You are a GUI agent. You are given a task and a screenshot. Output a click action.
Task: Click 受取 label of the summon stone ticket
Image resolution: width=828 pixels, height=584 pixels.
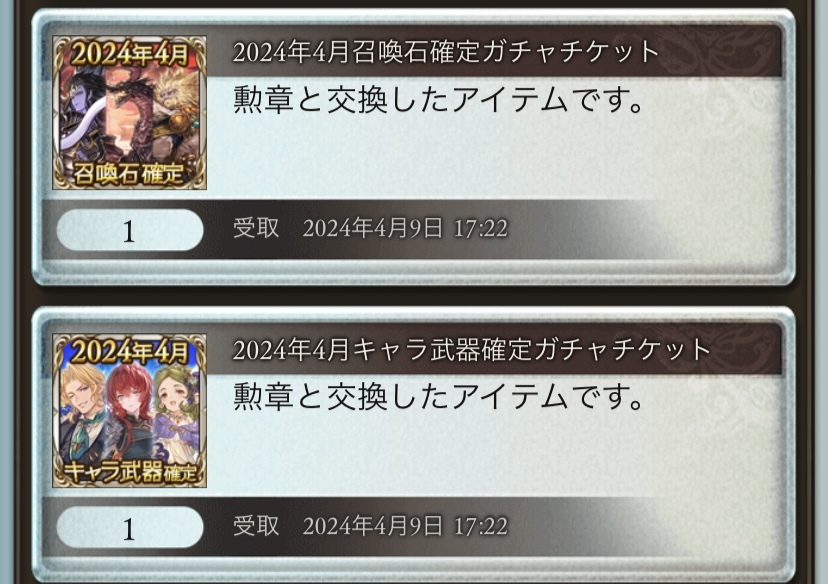pos(256,228)
